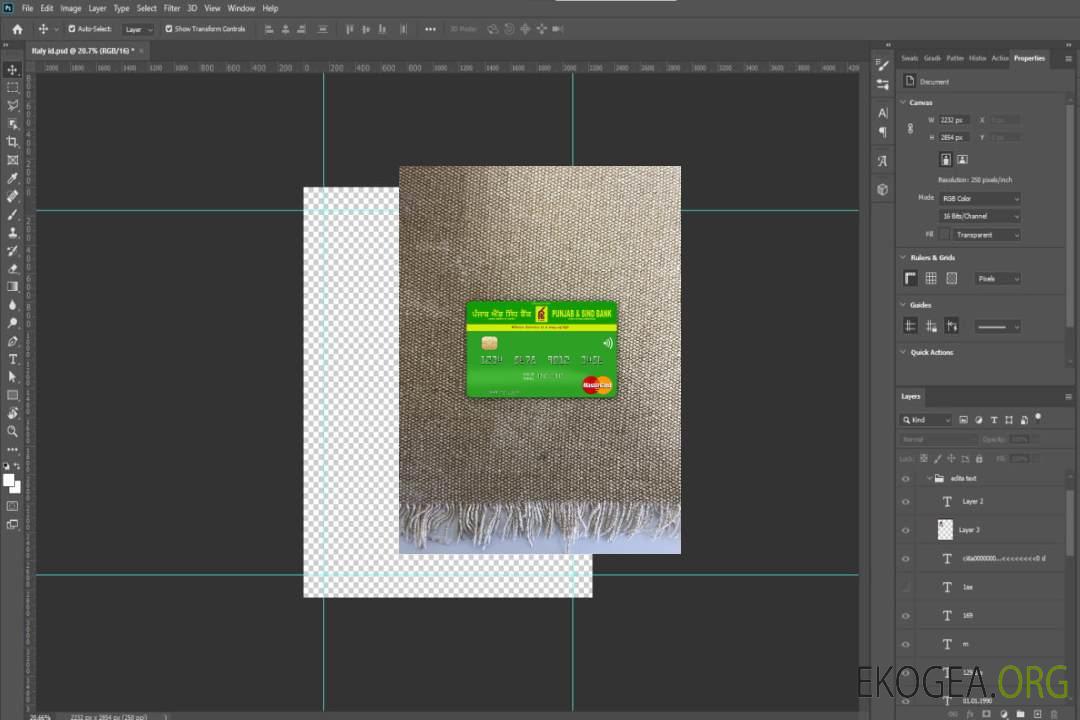This screenshot has width=1080, height=720.
Task: Open the RGB Color mode dropdown
Action: tap(980, 198)
